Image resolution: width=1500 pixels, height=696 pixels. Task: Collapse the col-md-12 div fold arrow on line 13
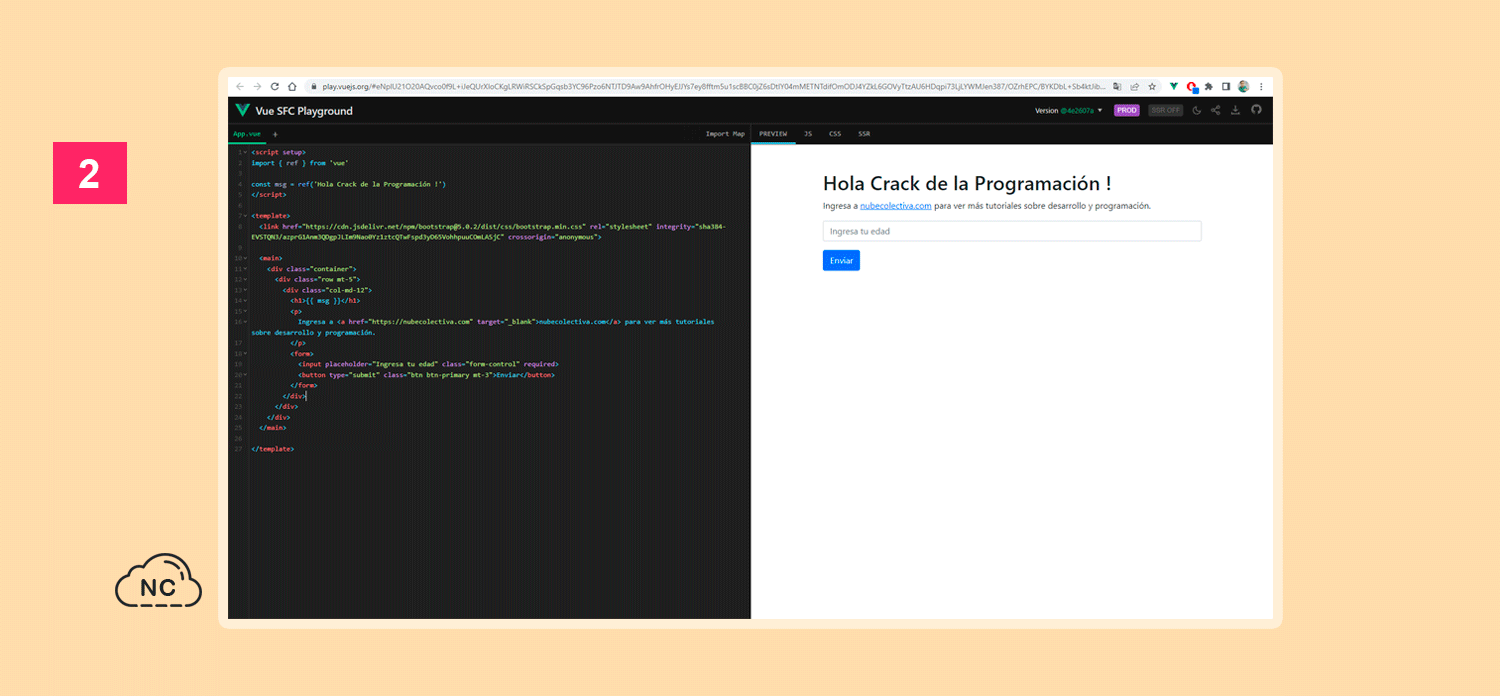[245, 290]
